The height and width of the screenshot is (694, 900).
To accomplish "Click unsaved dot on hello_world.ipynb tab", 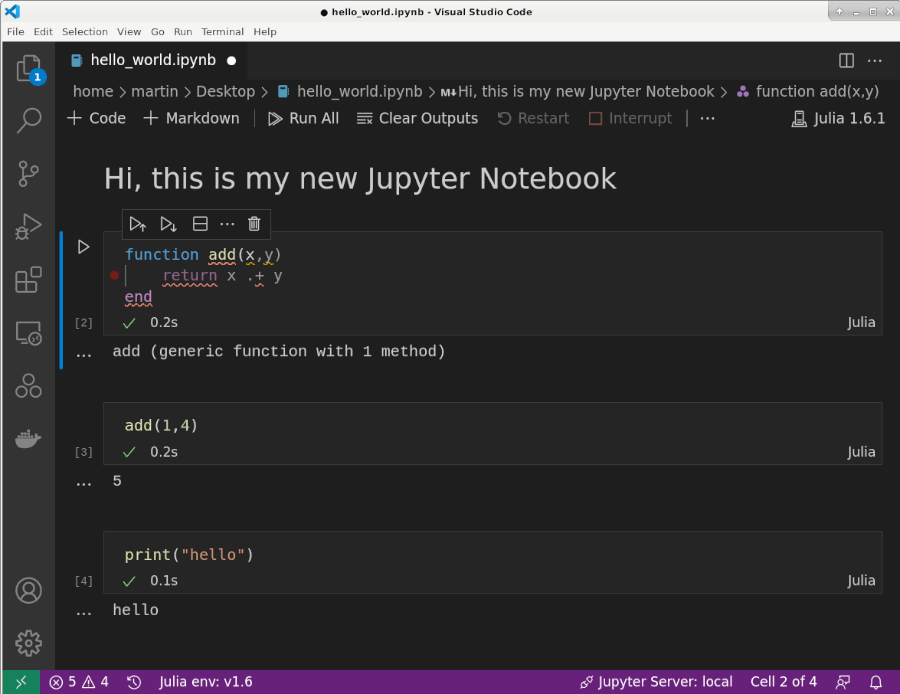I will pyautogui.click(x=231, y=60).
